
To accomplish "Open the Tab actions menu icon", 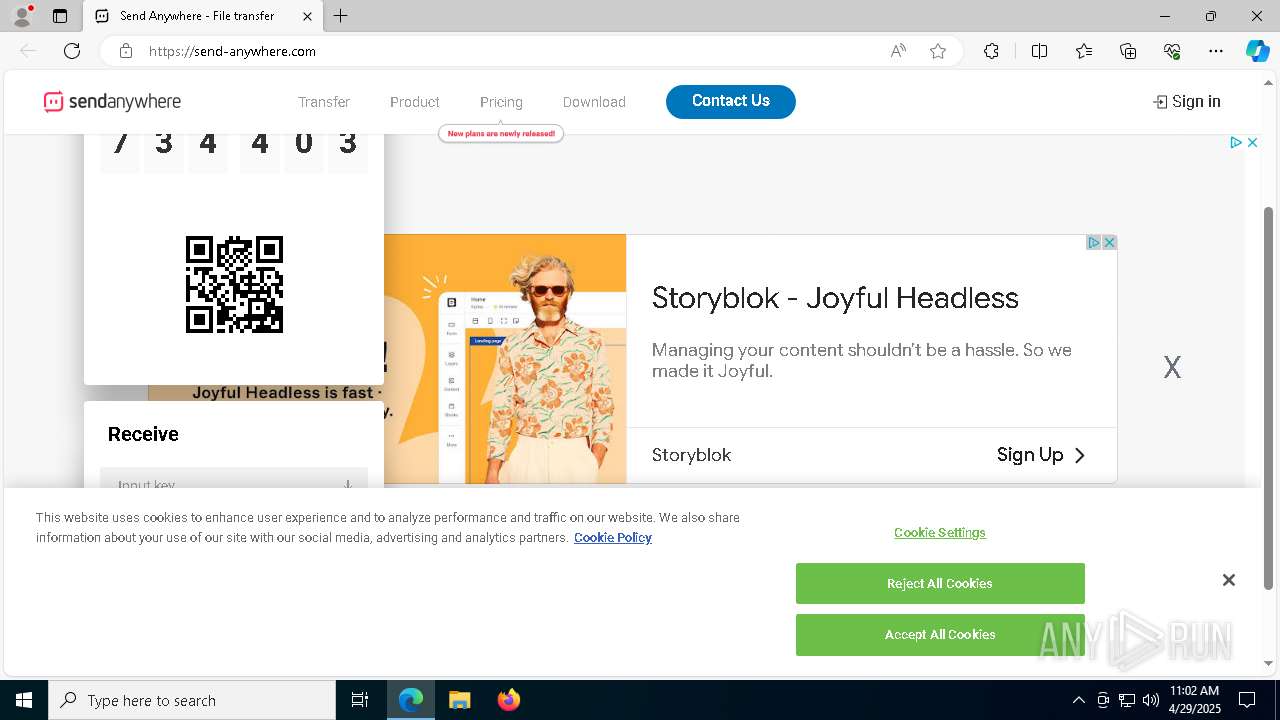I will (60, 16).
